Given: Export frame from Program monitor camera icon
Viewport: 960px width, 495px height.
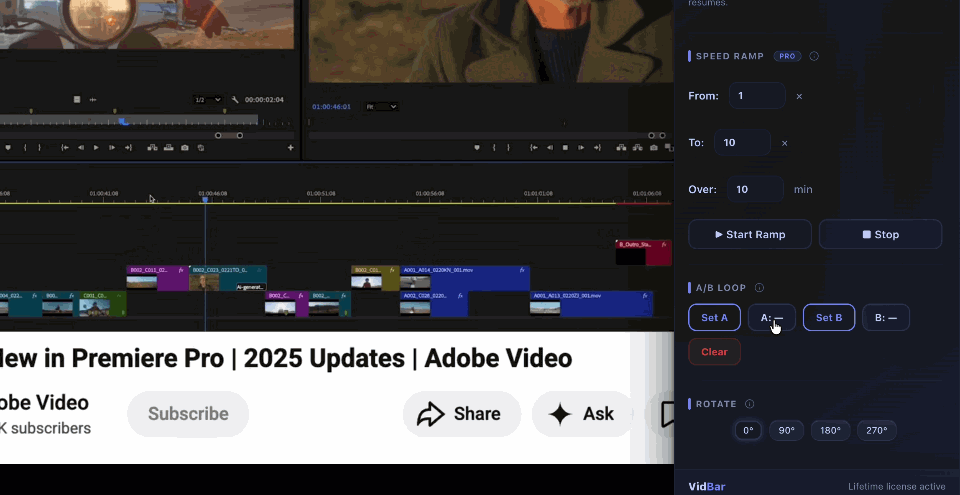Looking at the screenshot, I should pyautogui.click(x=654, y=148).
